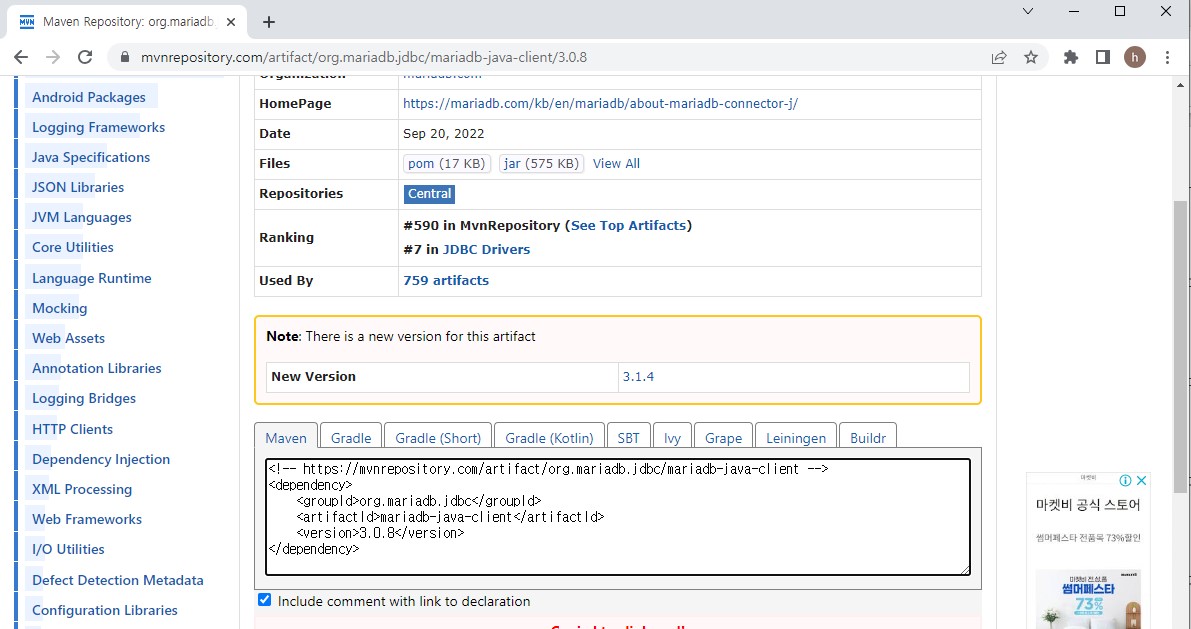The width and height of the screenshot is (1191, 629).
Task: Uncheck Include comment with link checkbox
Action: pos(264,599)
